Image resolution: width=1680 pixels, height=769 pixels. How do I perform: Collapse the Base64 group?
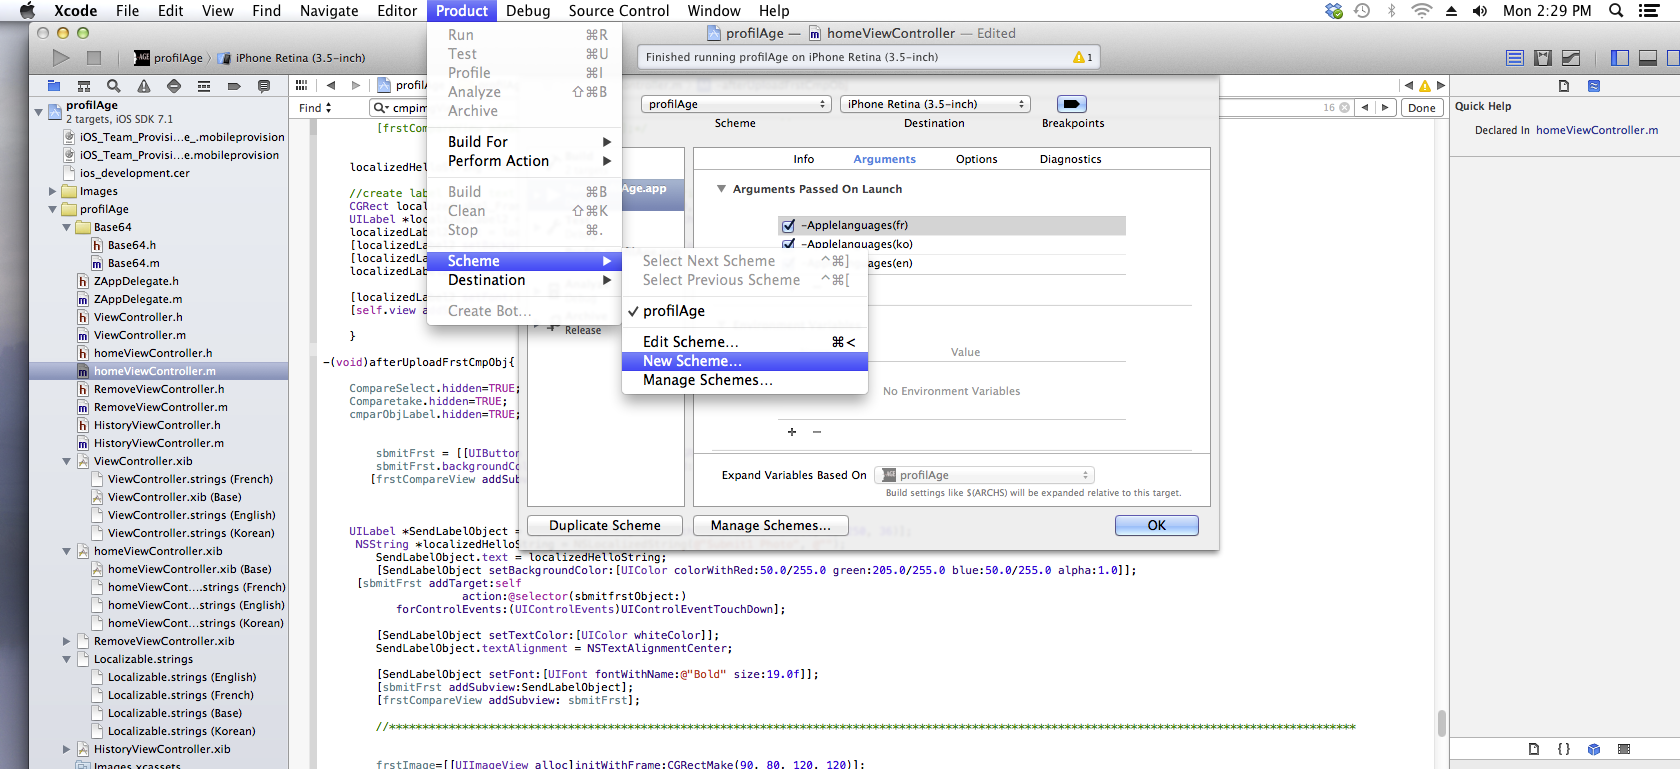[x=67, y=227]
